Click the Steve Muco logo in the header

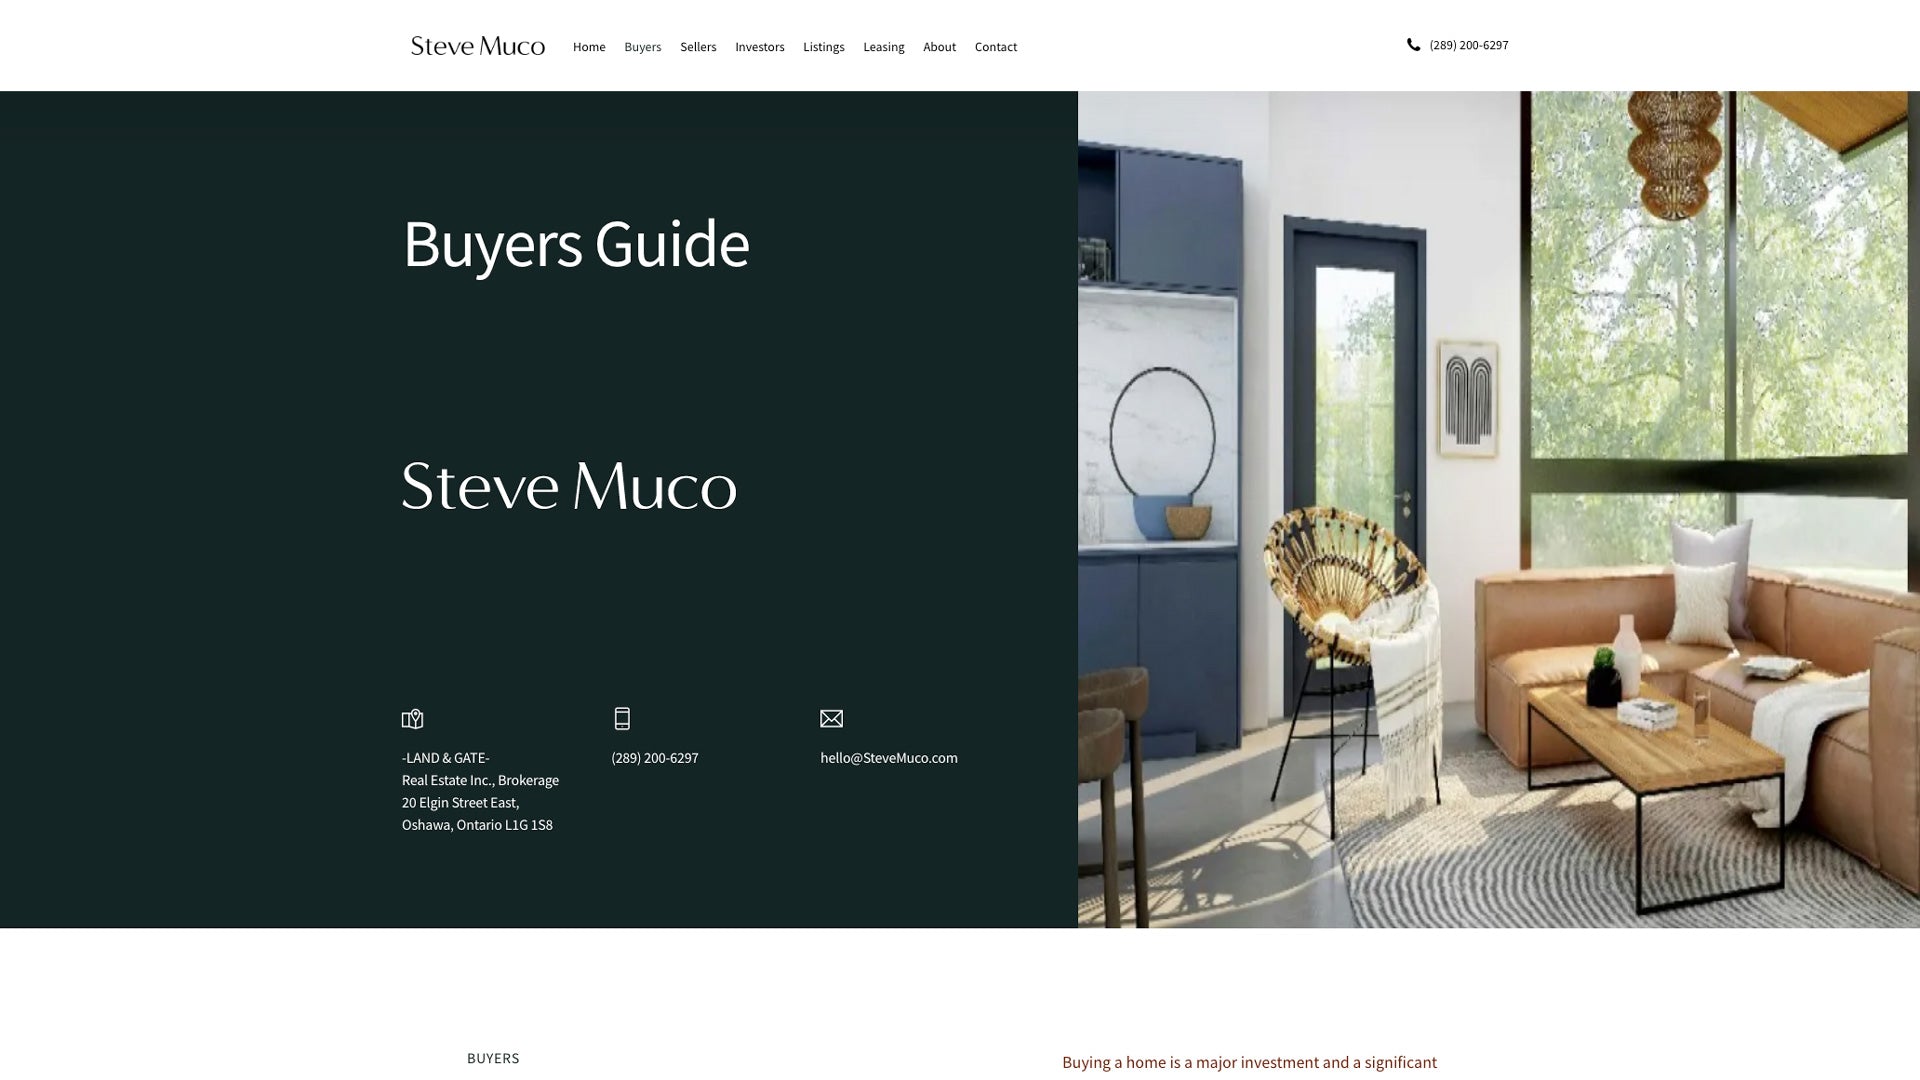point(477,46)
